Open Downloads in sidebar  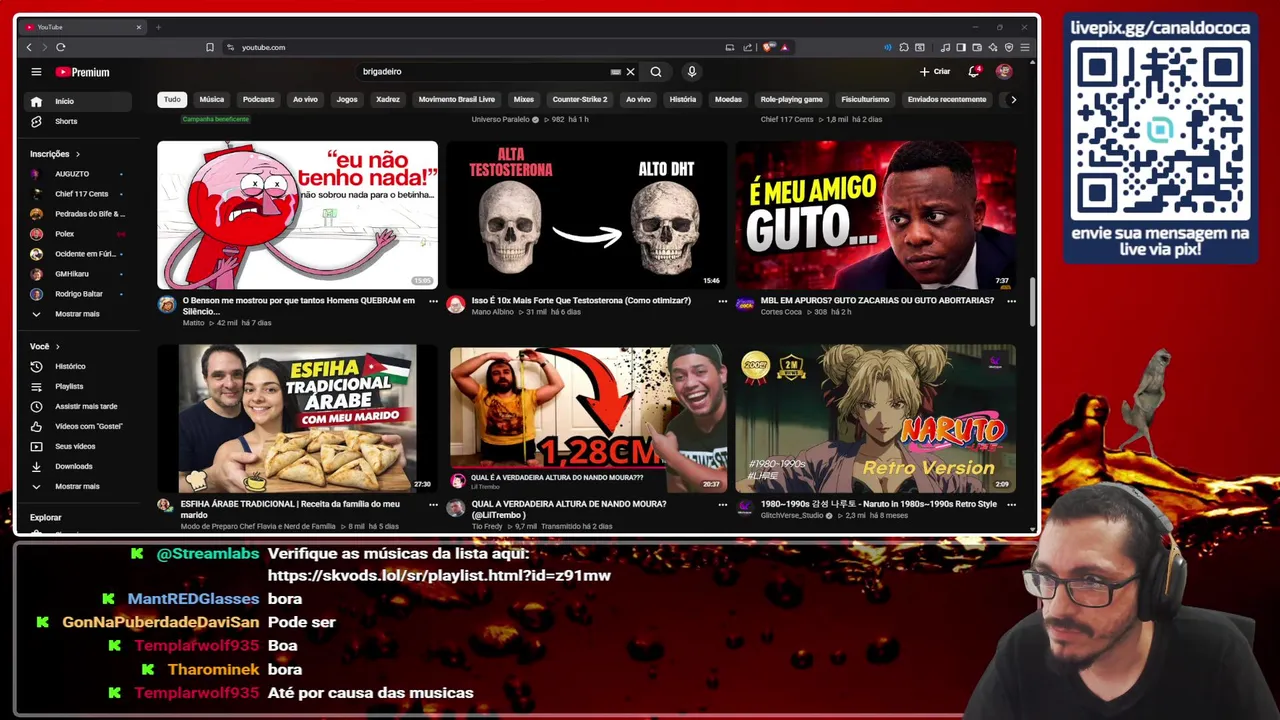point(78,466)
